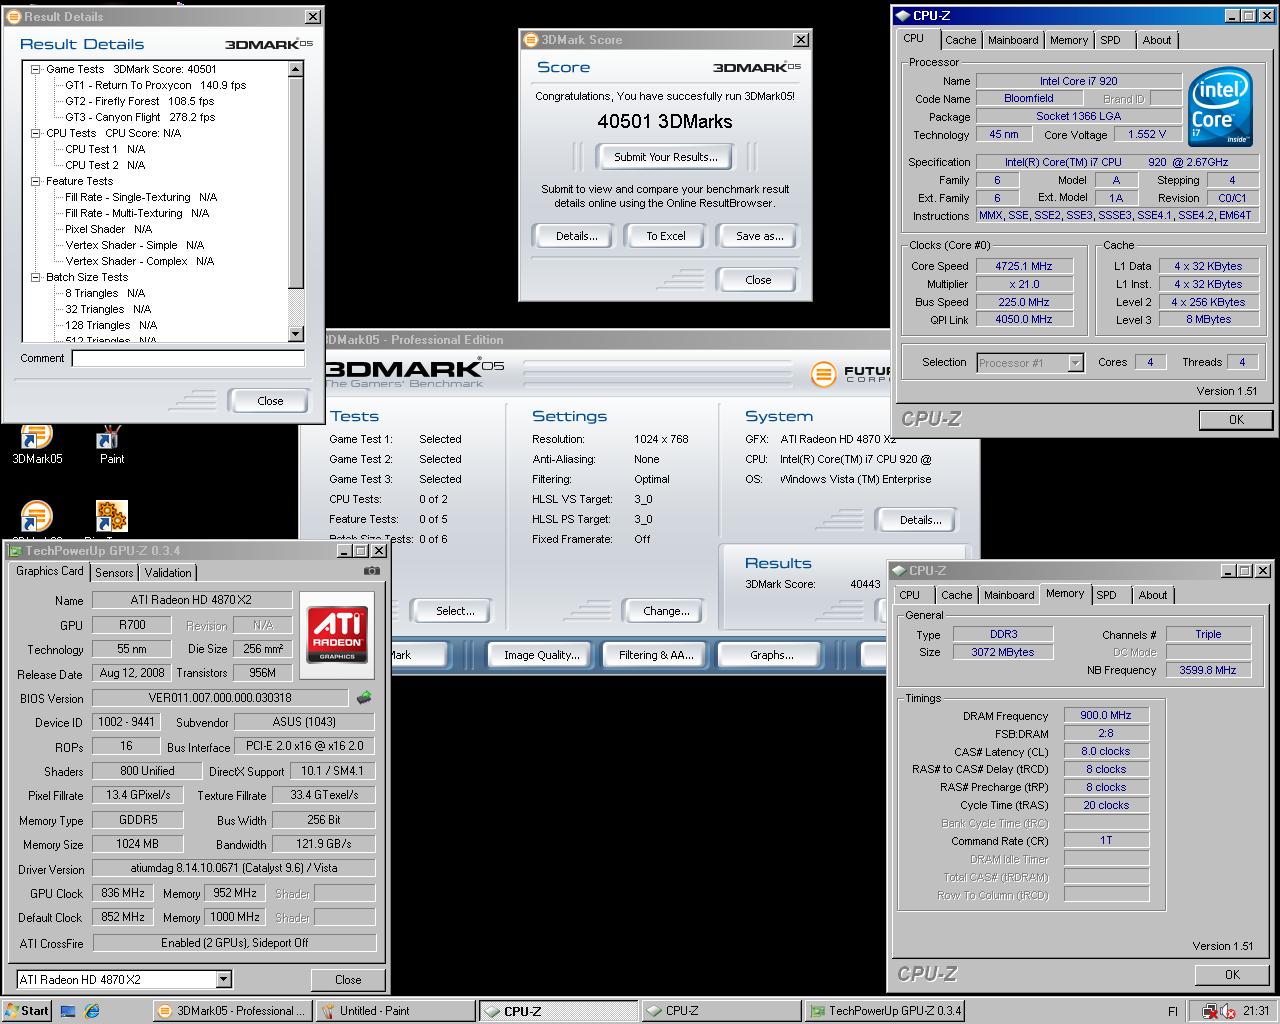Click the System Details button in 3DMark05
This screenshot has width=1280, height=1024.
[920, 520]
